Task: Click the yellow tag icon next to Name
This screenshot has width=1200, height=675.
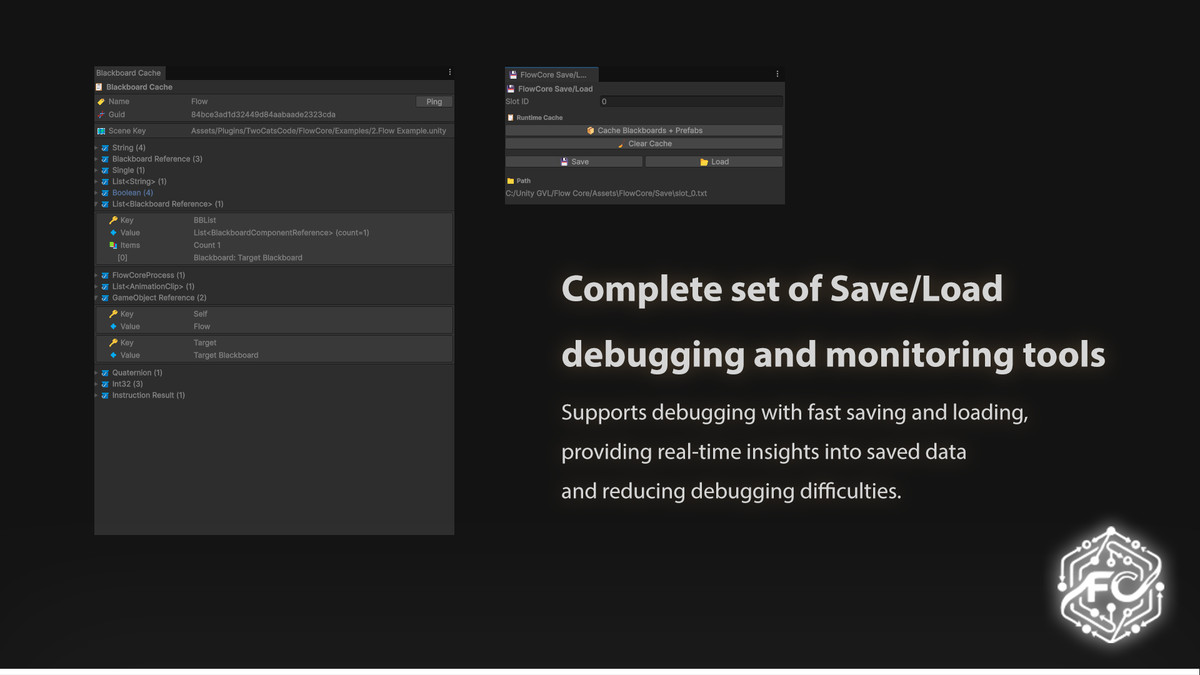Action: pos(101,101)
